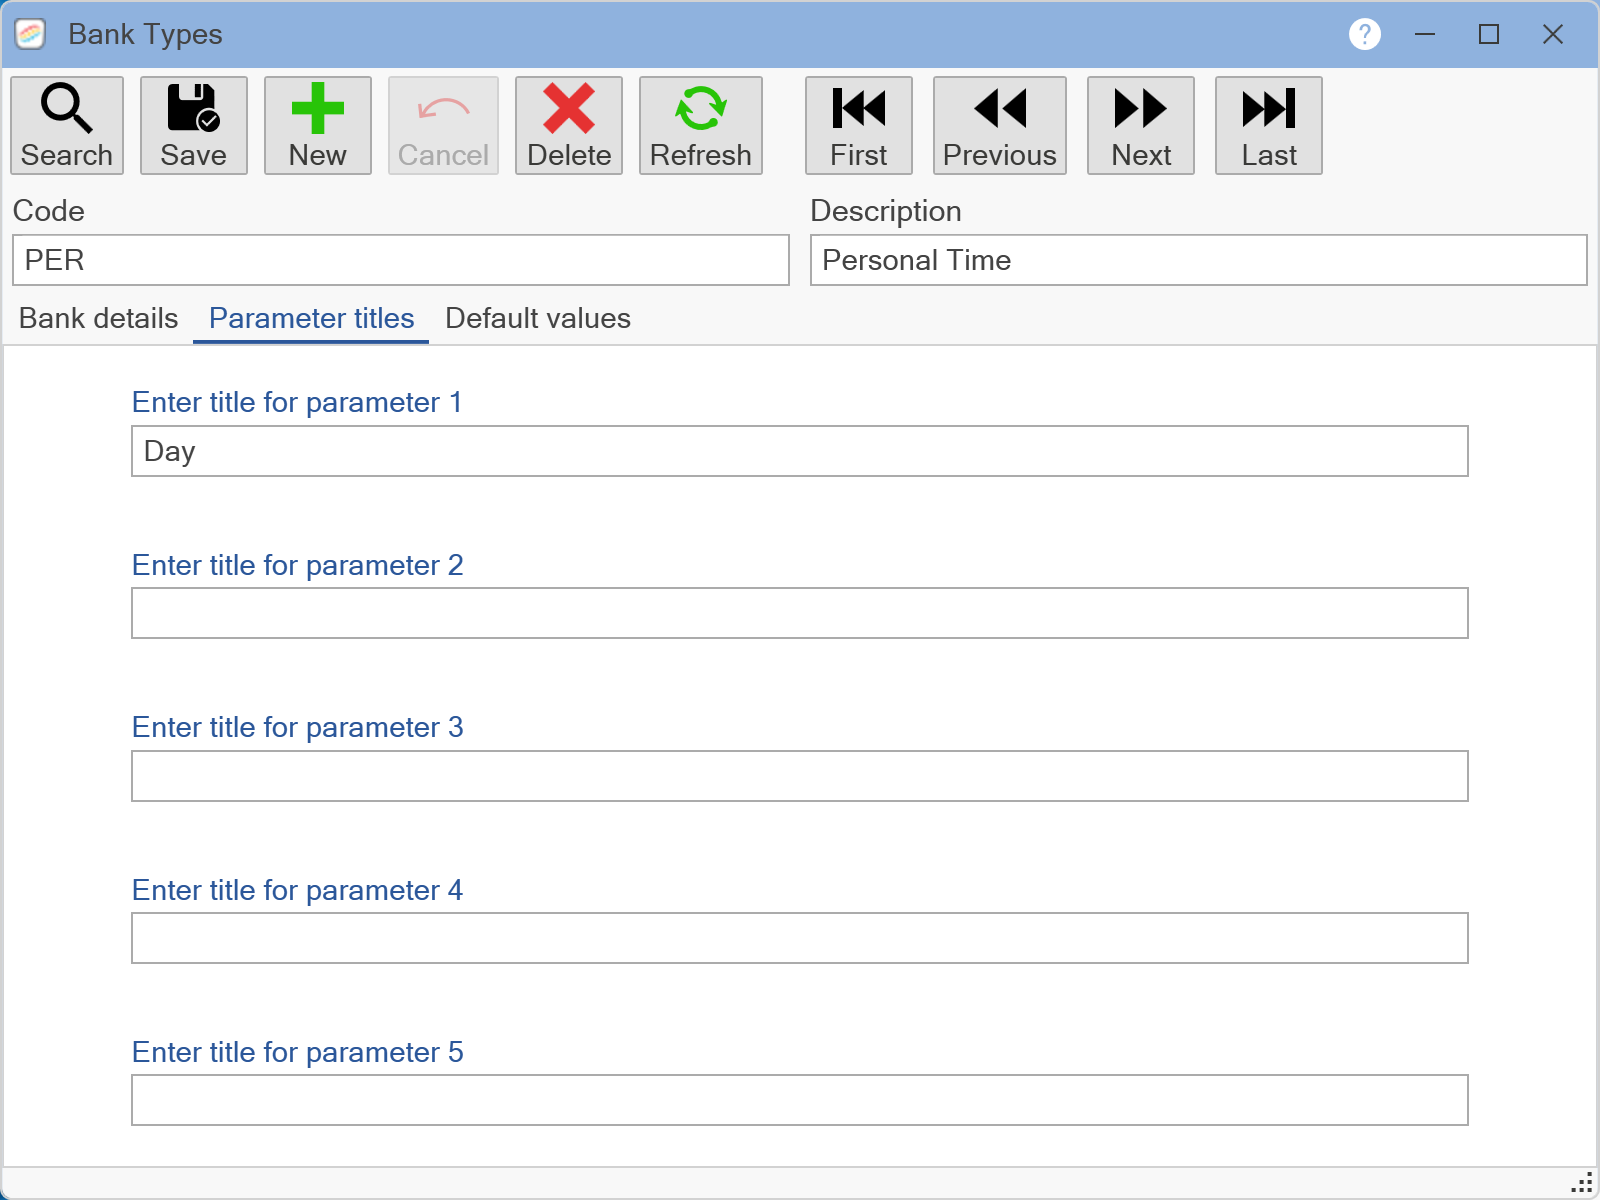Select the Parameter titles tab
The height and width of the screenshot is (1200, 1600).
coord(311,318)
